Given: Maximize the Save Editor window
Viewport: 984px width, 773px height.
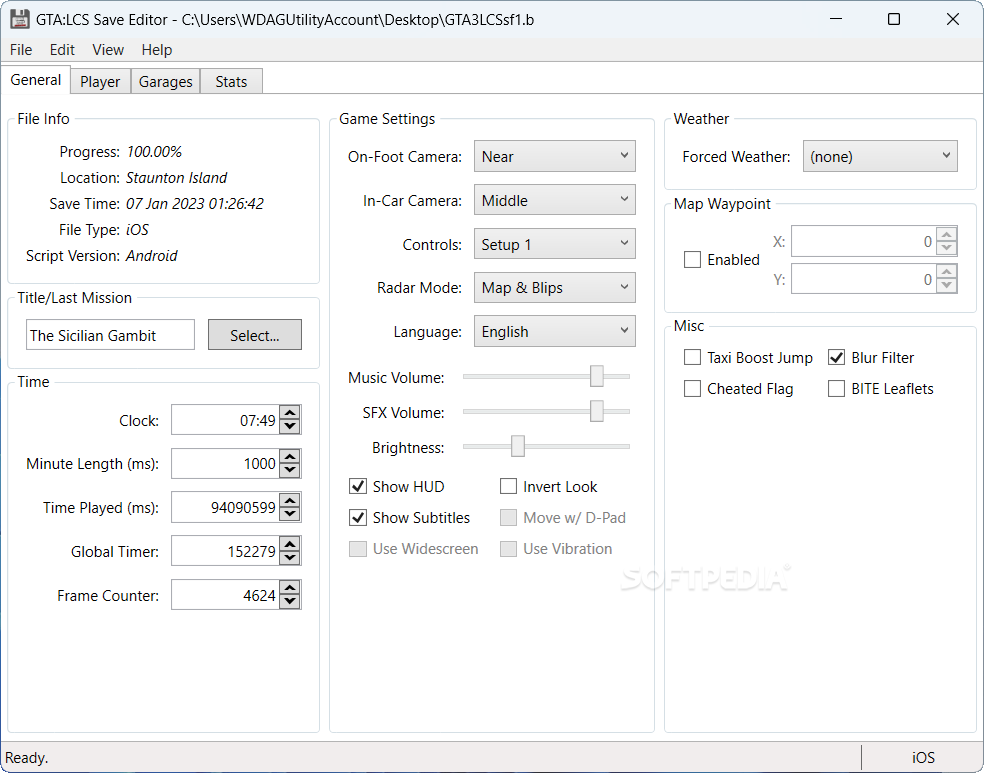Looking at the screenshot, I should click(894, 19).
